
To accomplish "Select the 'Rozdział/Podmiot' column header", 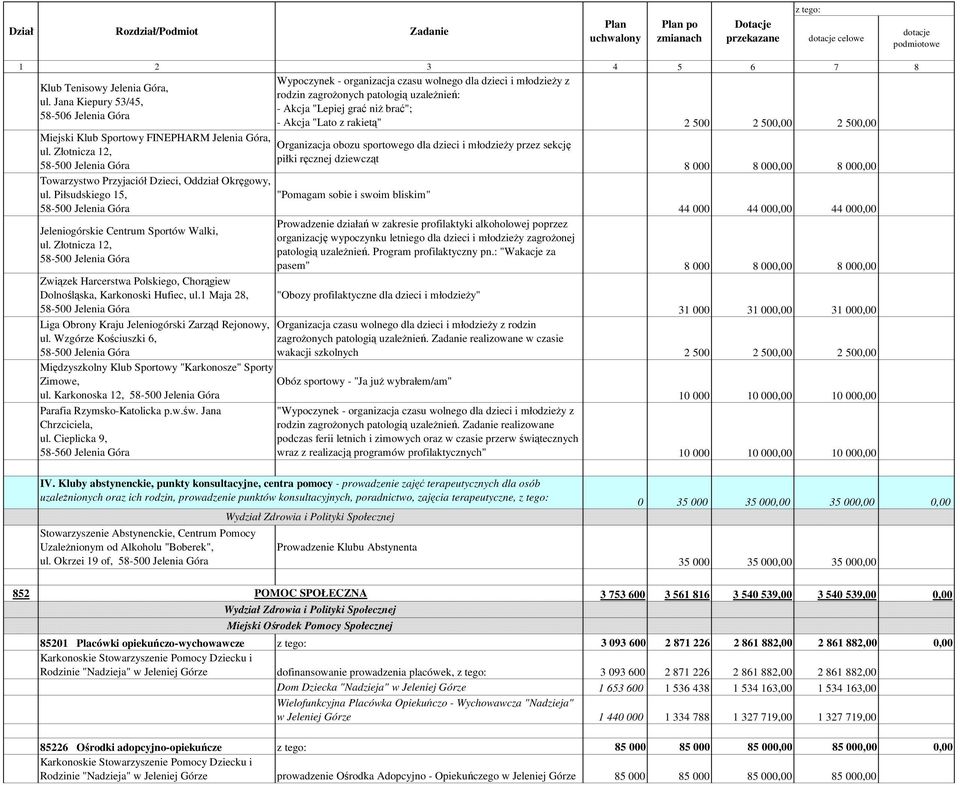I will tap(157, 31).
